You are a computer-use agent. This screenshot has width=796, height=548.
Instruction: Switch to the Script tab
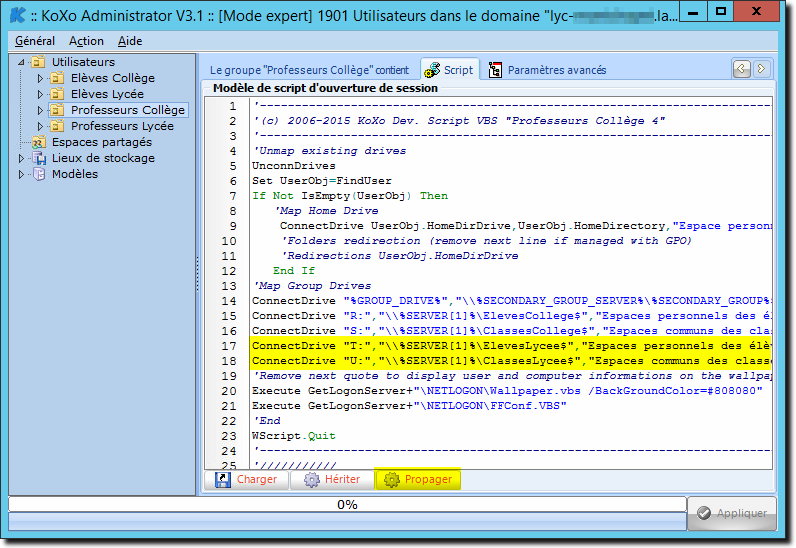coord(449,70)
